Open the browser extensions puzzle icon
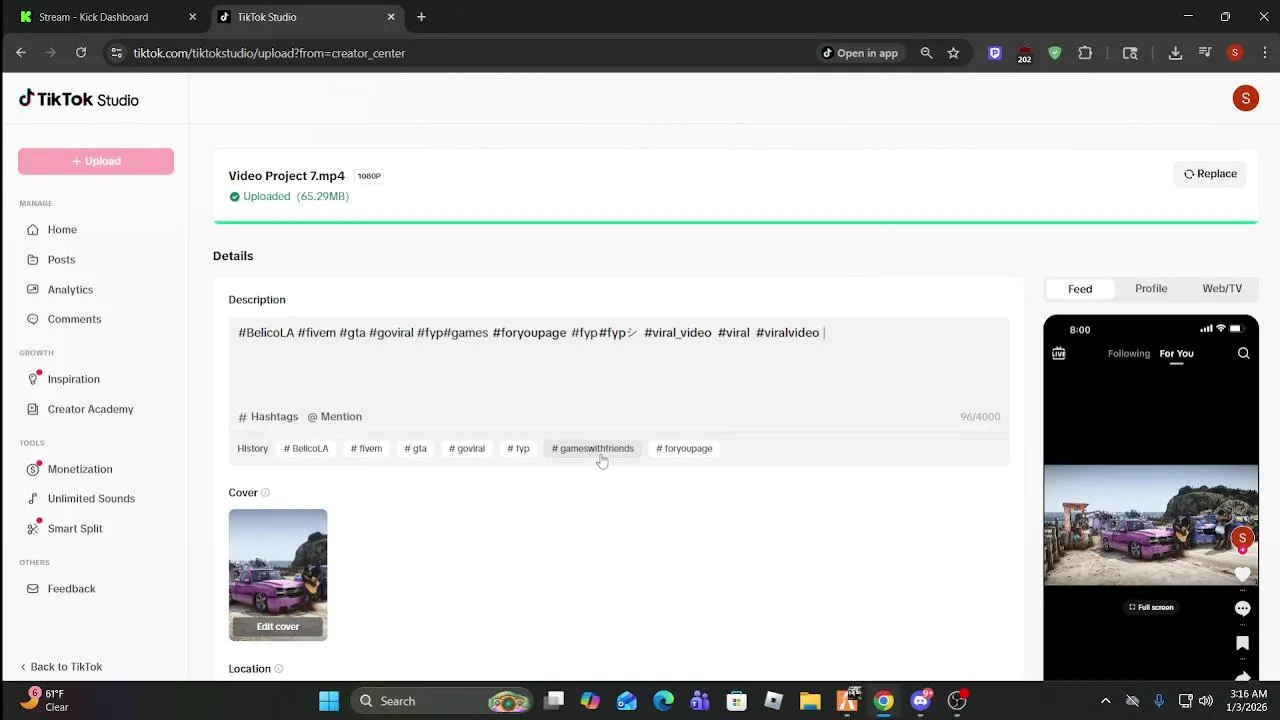This screenshot has height=720, width=1280. pos(1085,53)
